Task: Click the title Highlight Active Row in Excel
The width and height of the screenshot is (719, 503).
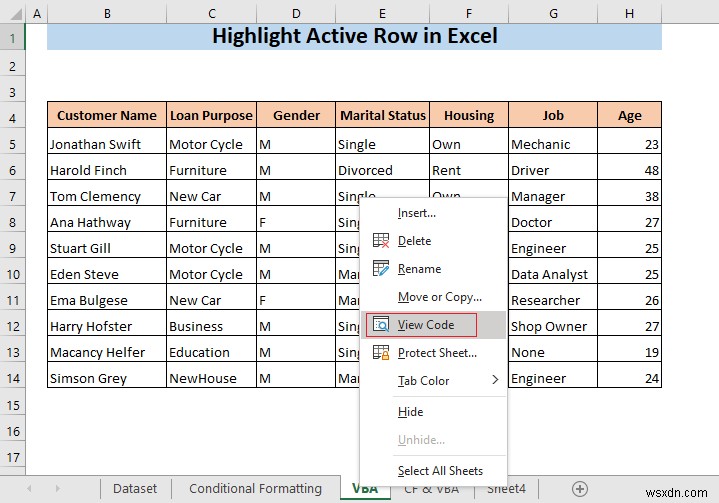Action: coord(354,36)
